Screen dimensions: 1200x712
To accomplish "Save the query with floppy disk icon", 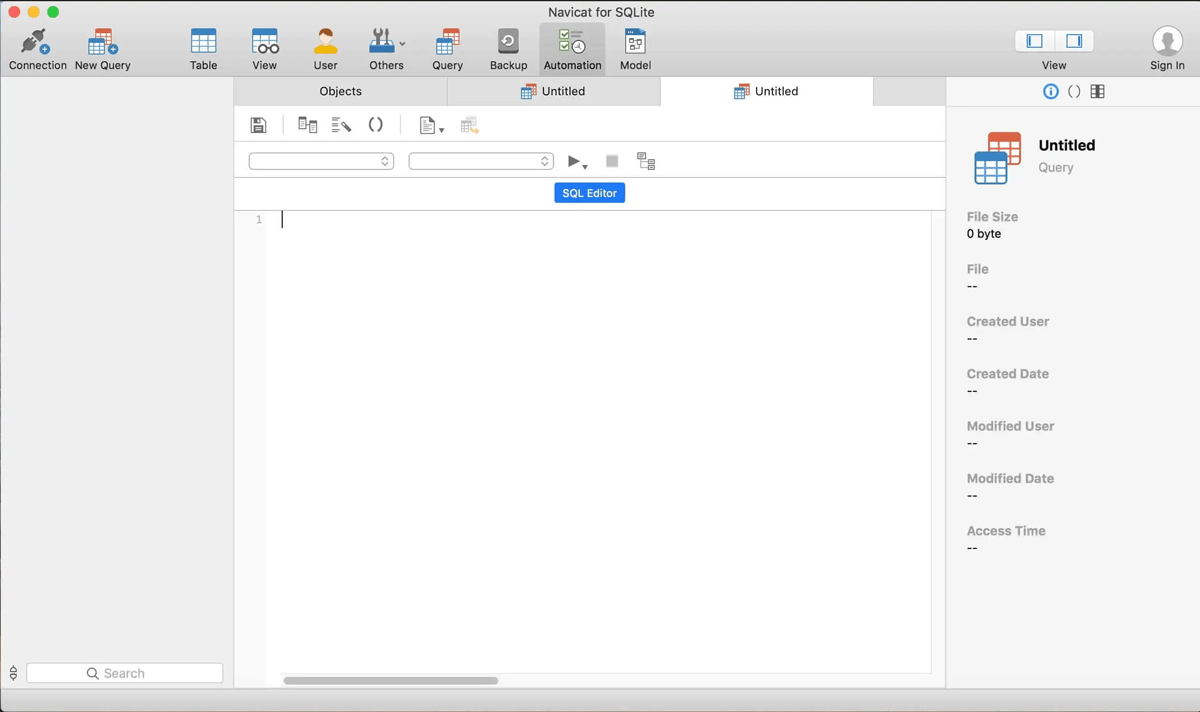I will pyautogui.click(x=258, y=125).
